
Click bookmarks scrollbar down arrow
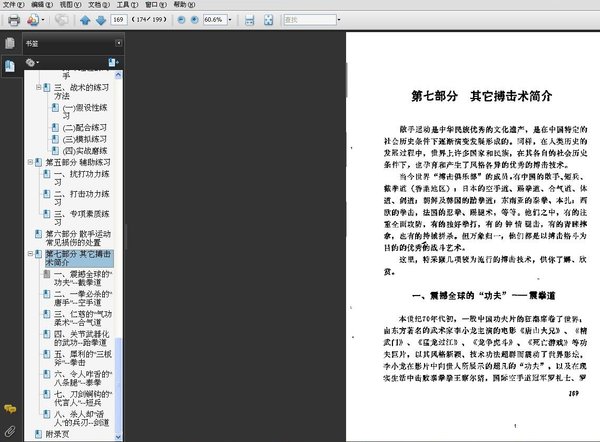click(x=118, y=437)
